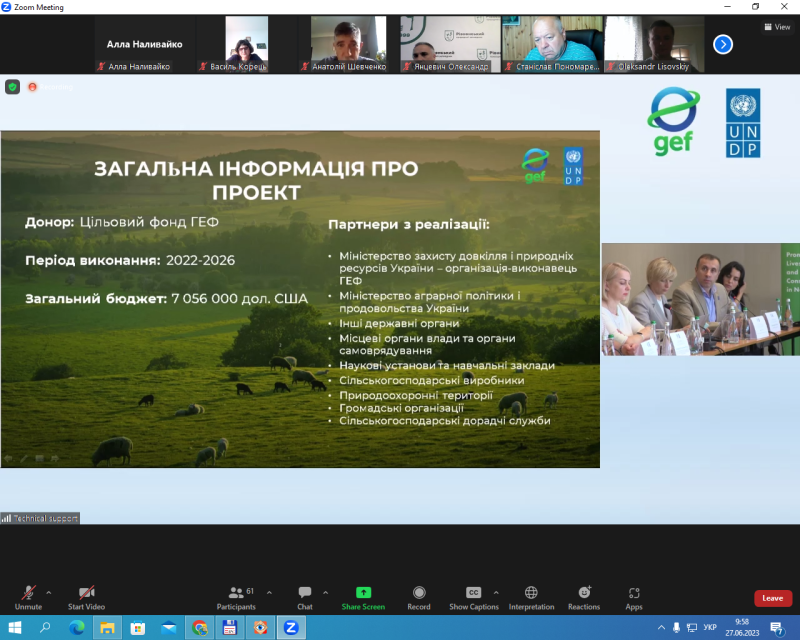Unmute the microphone
The image size is (800, 640).
[28, 597]
